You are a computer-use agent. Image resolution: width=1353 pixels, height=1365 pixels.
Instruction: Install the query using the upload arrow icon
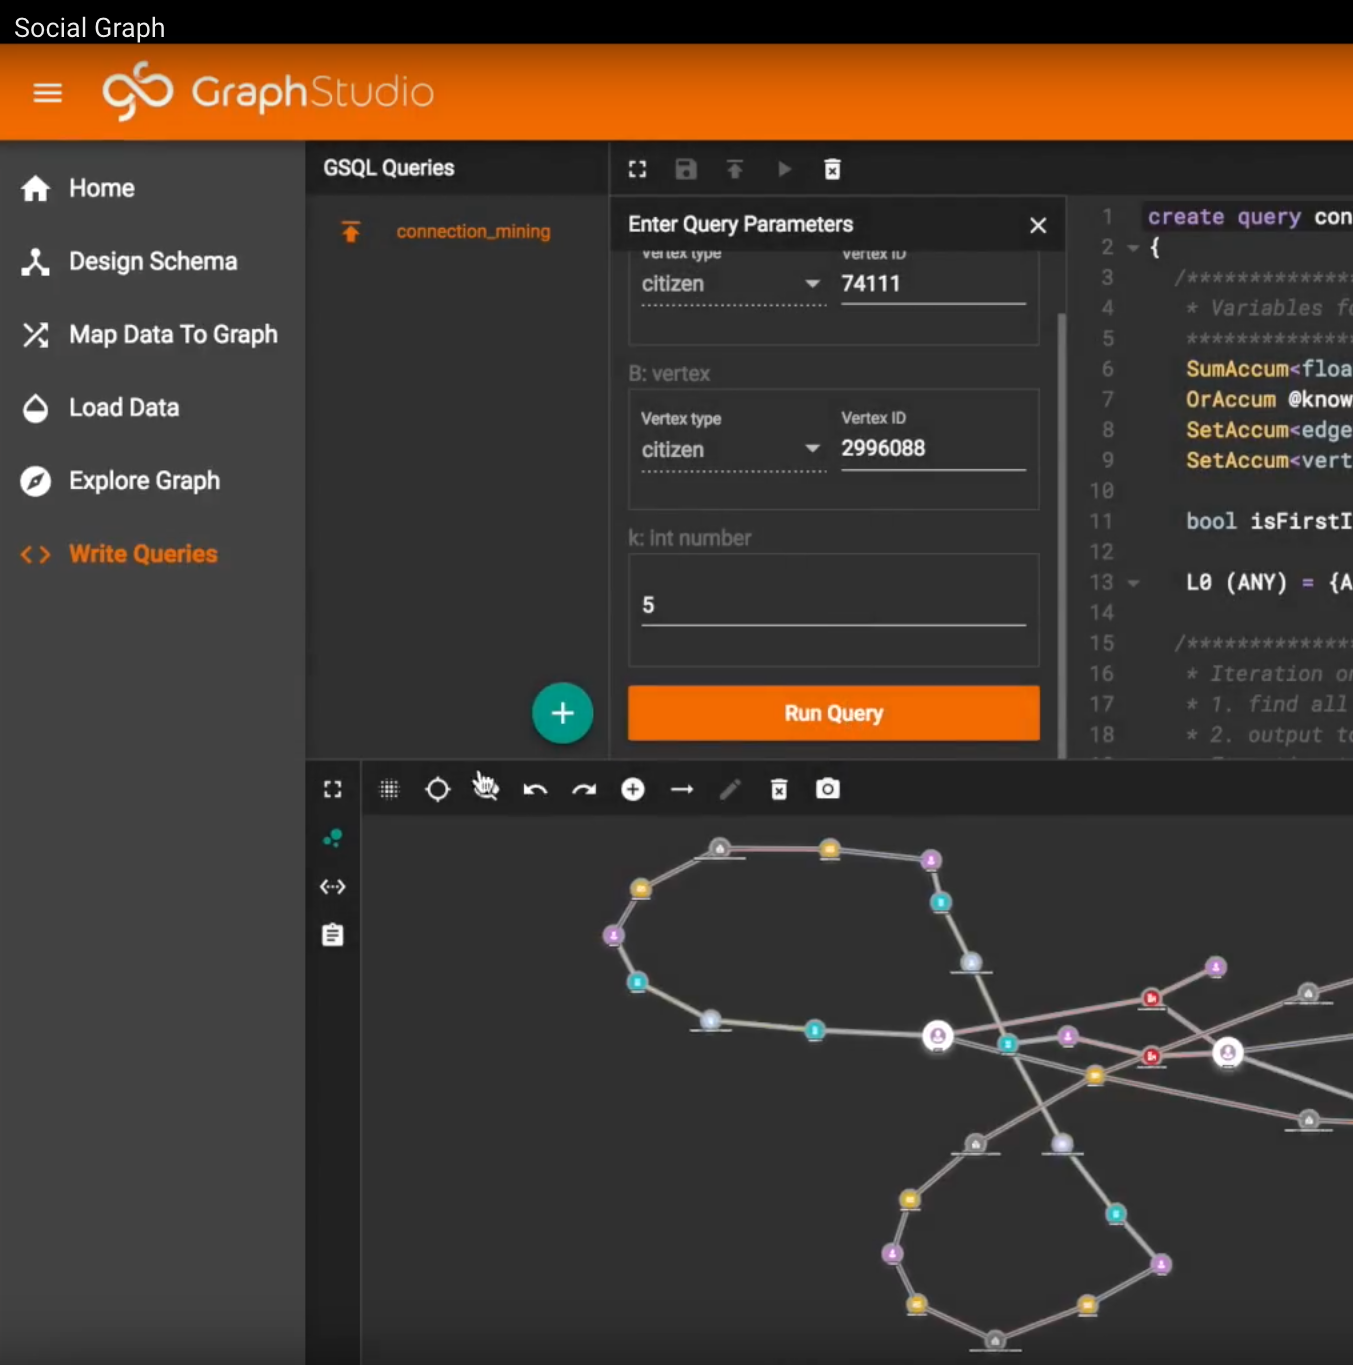[x=735, y=169]
